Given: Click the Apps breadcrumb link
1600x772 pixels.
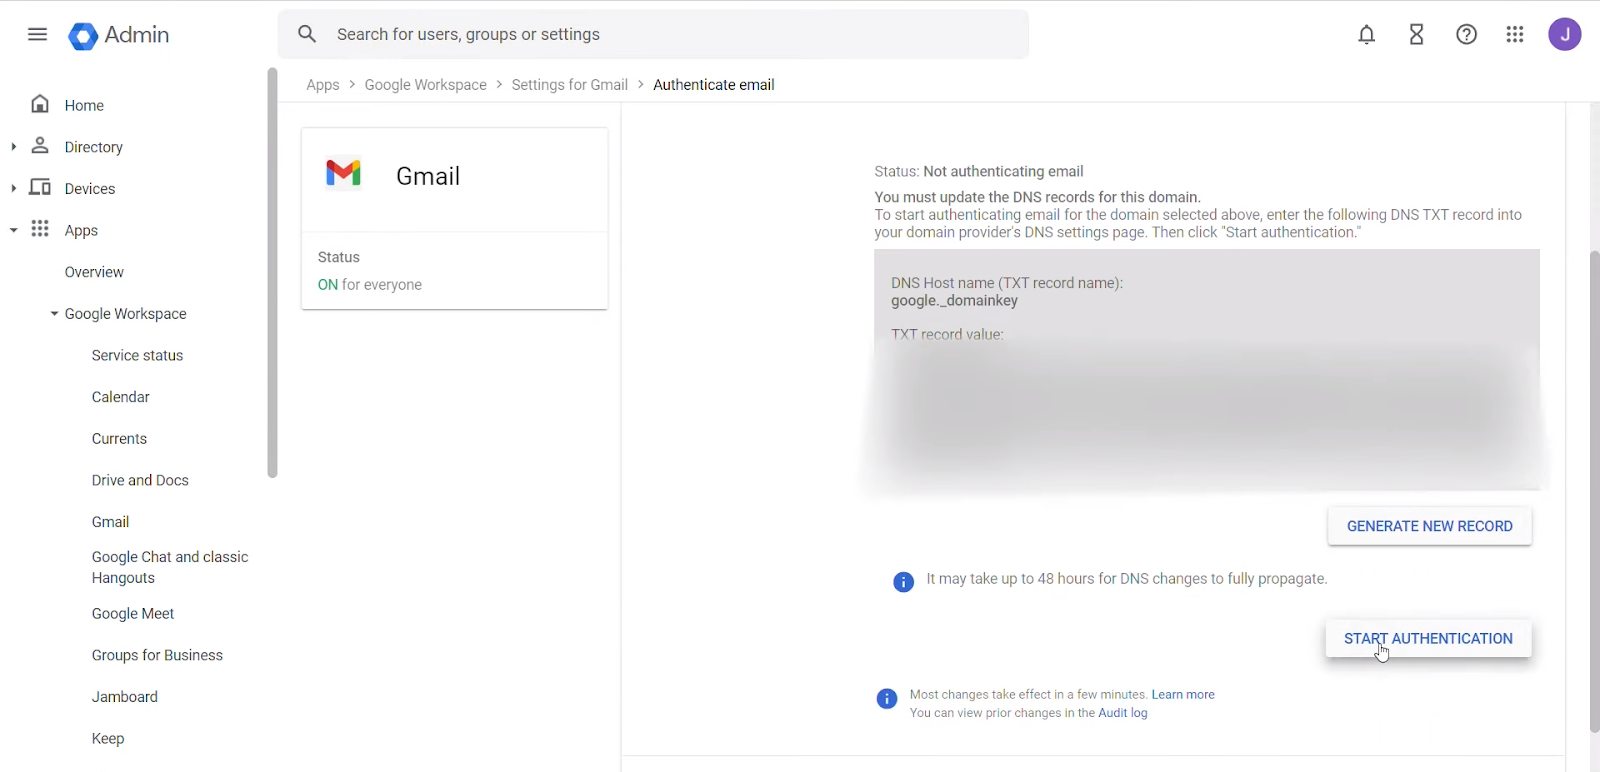Looking at the screenshot, I should tap(323, 85).
